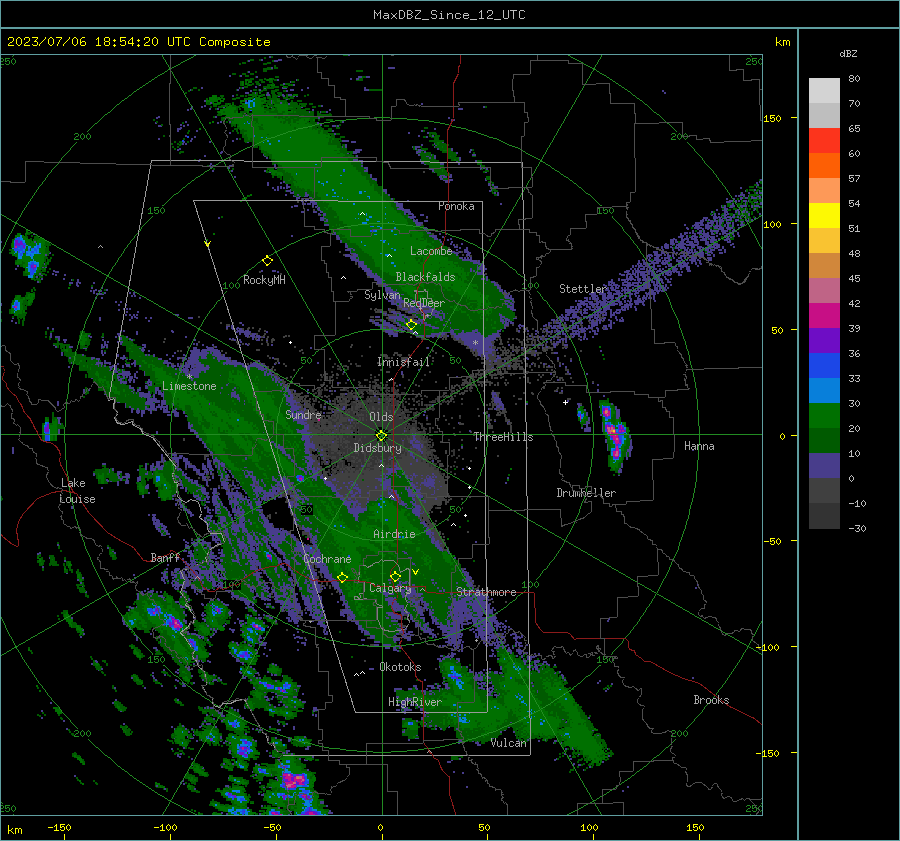Click the Sylvan city label
This screenshot has width=900, height=841.
[x=382, y=295]
